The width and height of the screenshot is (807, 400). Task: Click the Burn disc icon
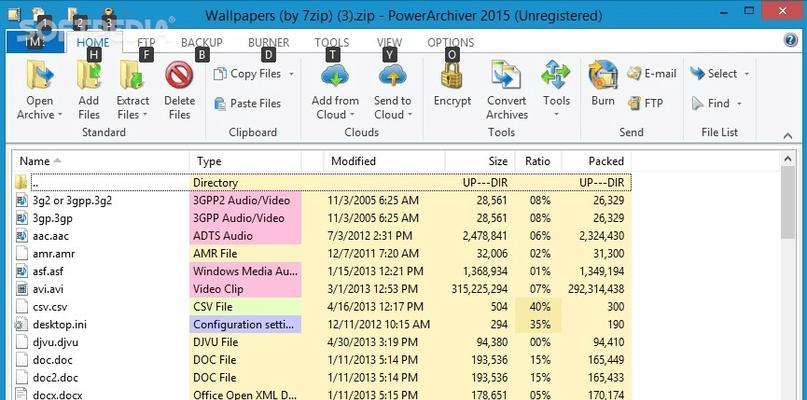click(603, 76)
